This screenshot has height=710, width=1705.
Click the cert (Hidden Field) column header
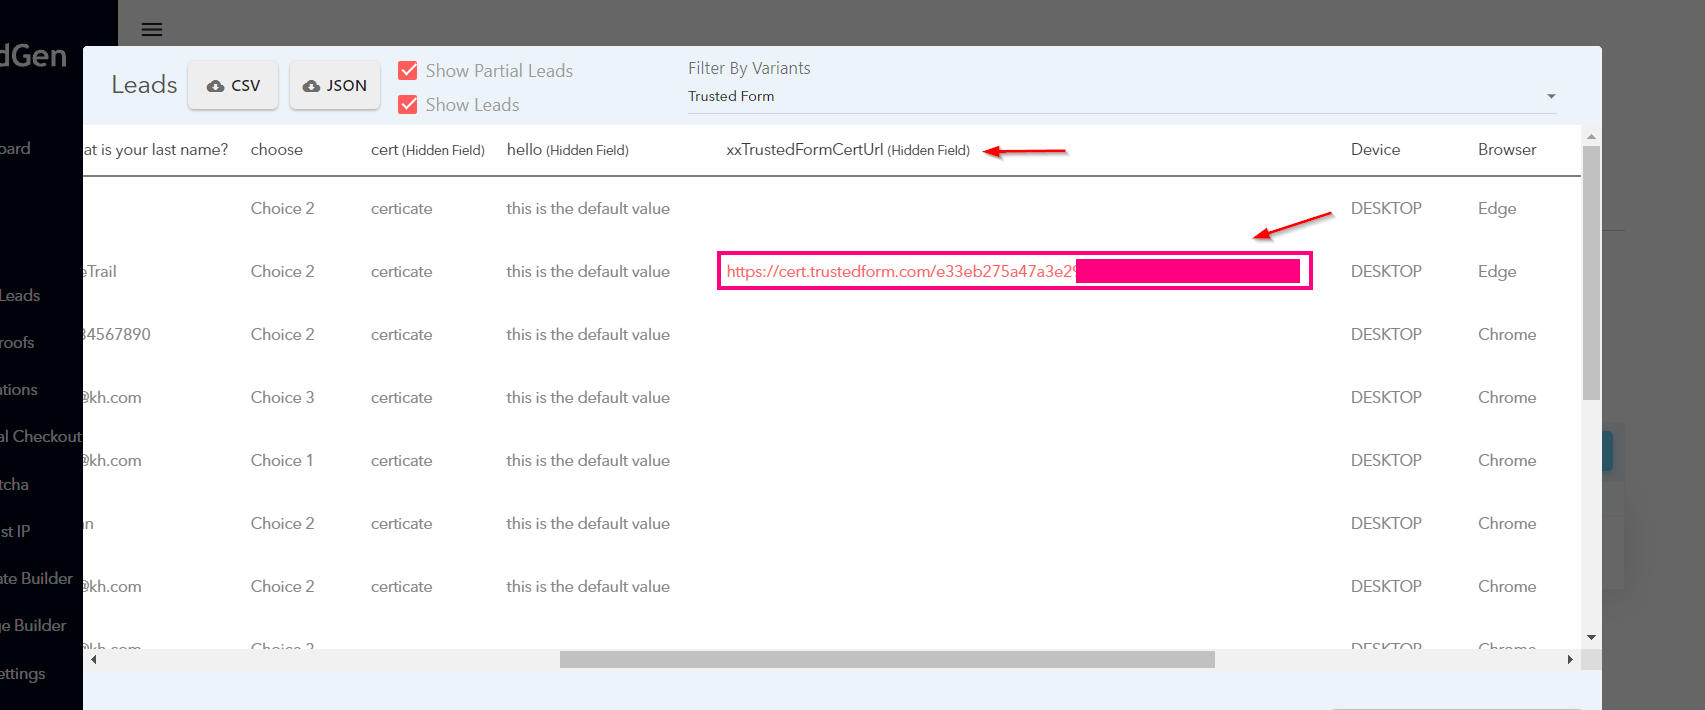[428, 149]
